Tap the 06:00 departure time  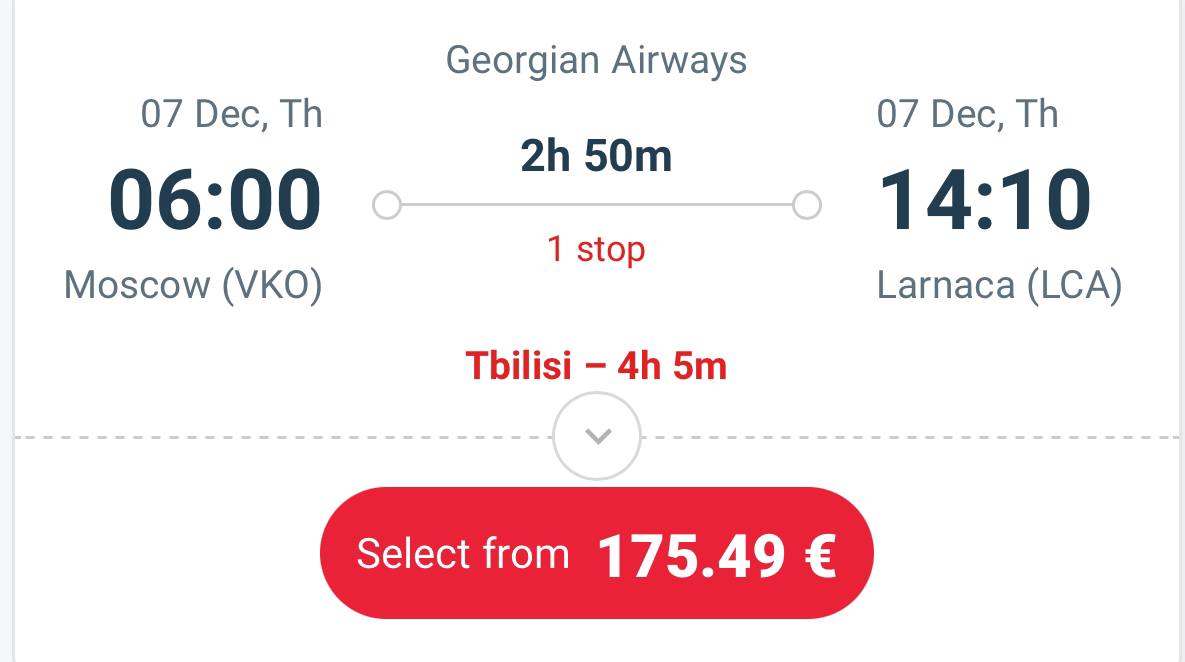pyautogui.click(x=215, y=200)
